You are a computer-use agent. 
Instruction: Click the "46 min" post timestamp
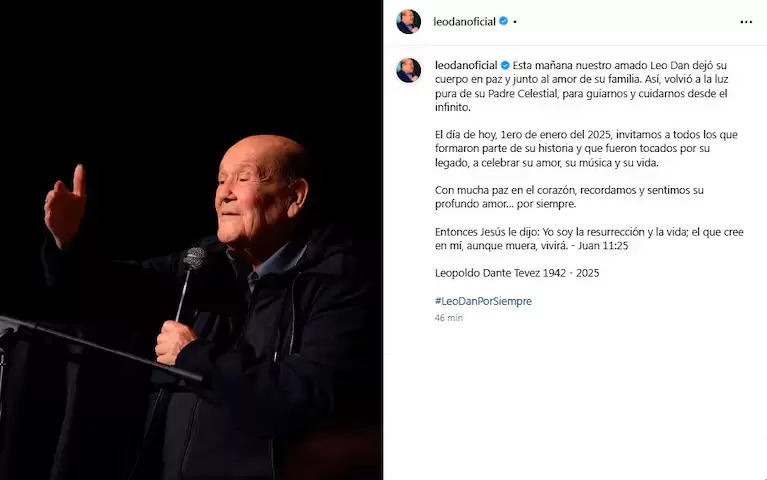[x=449, y=318]
